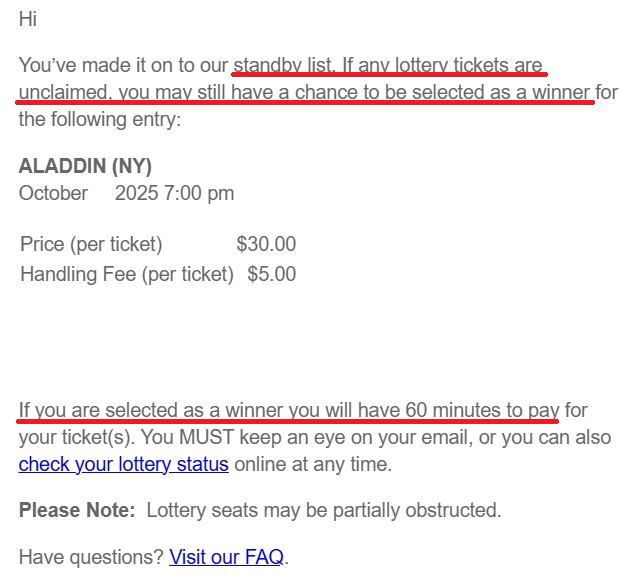Click the $30.00 ticket price
The width and height of the screenshot is (632, 581).
click(x=266, y=244)
